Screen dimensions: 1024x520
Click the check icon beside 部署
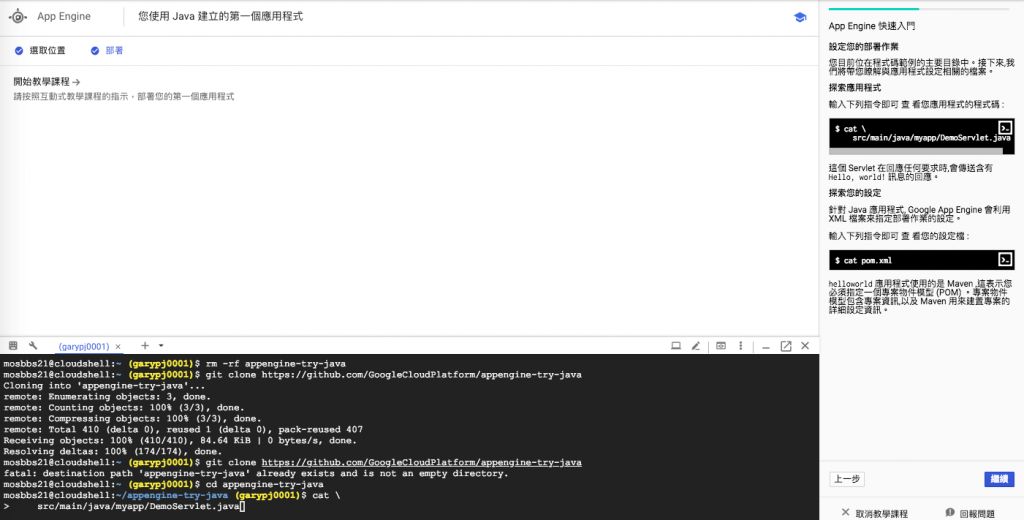(x=95, y=50)
